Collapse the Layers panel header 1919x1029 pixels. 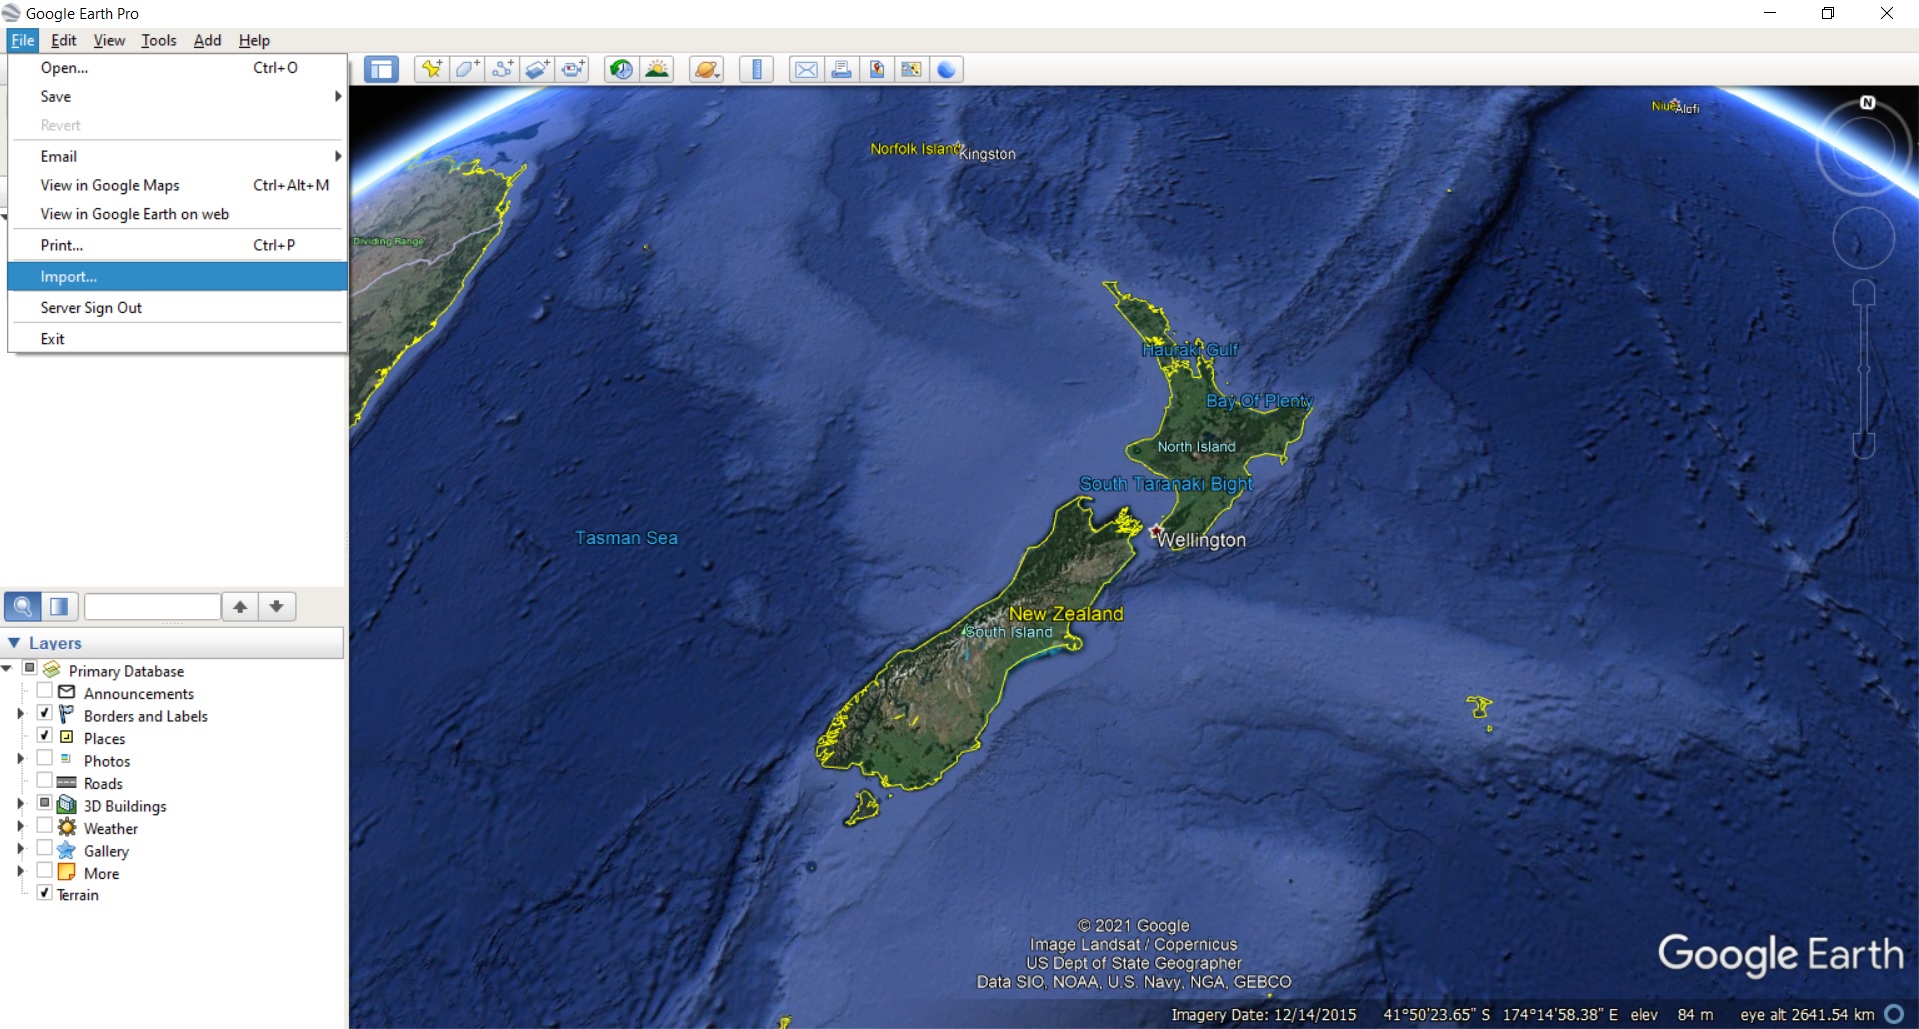click(14, 643)
